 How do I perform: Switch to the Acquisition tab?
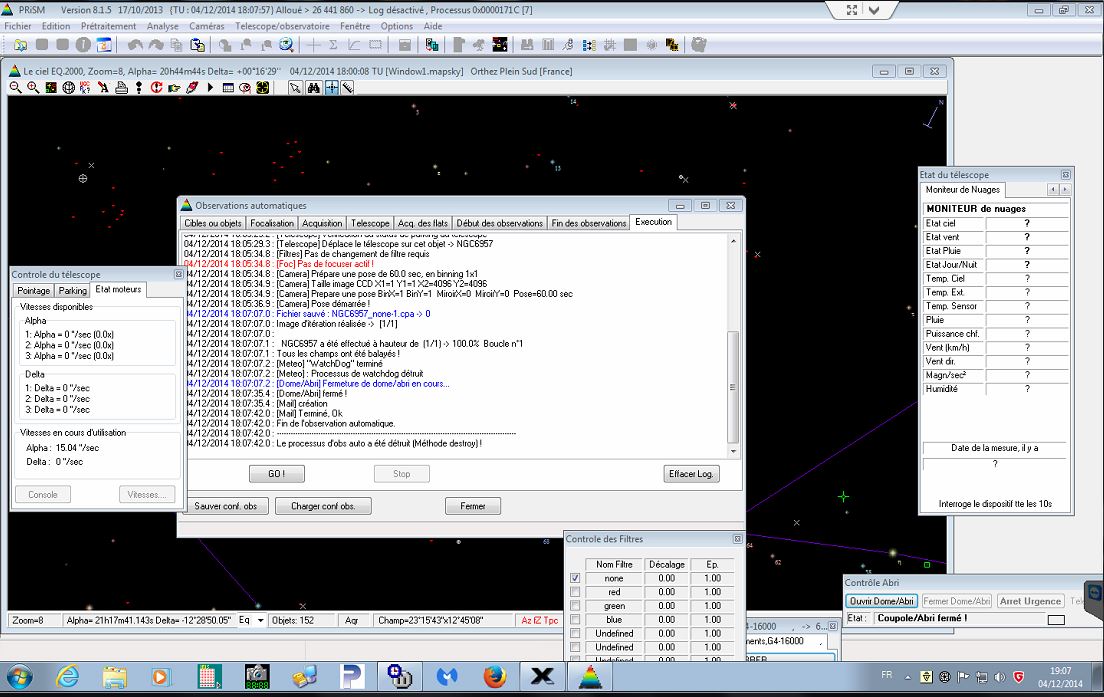(x=322, y=223)
